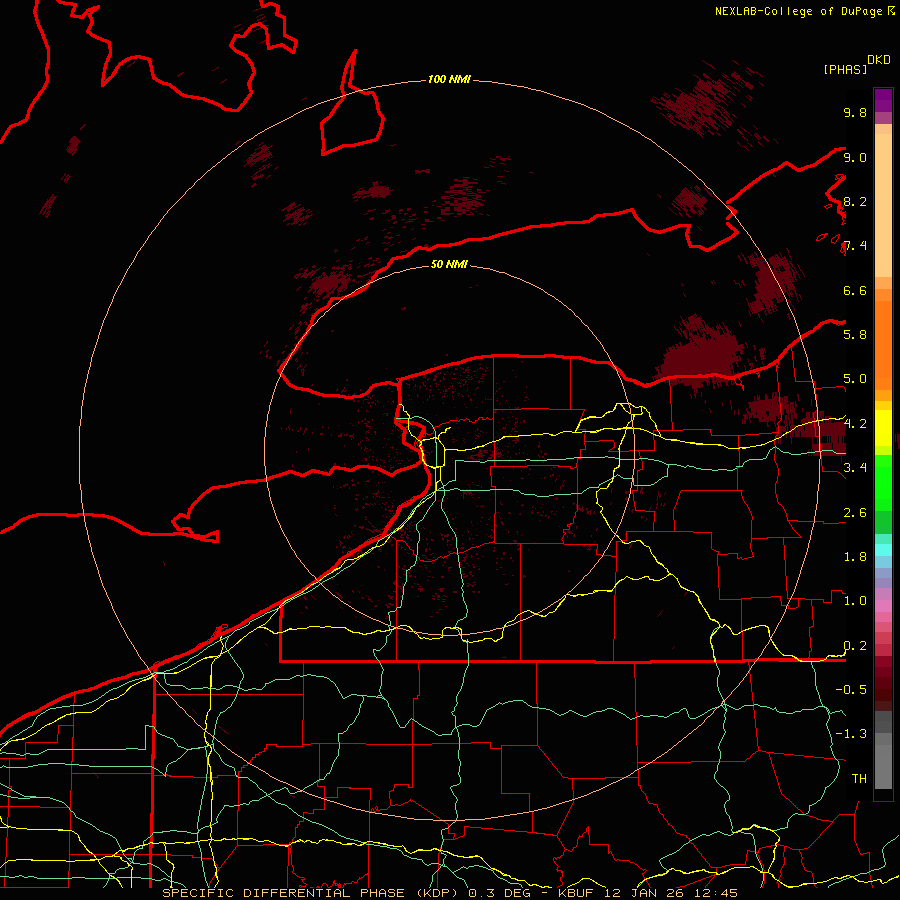Click the 1.0 color scale value
900x900 pixels.
click(x=855, y=601)
